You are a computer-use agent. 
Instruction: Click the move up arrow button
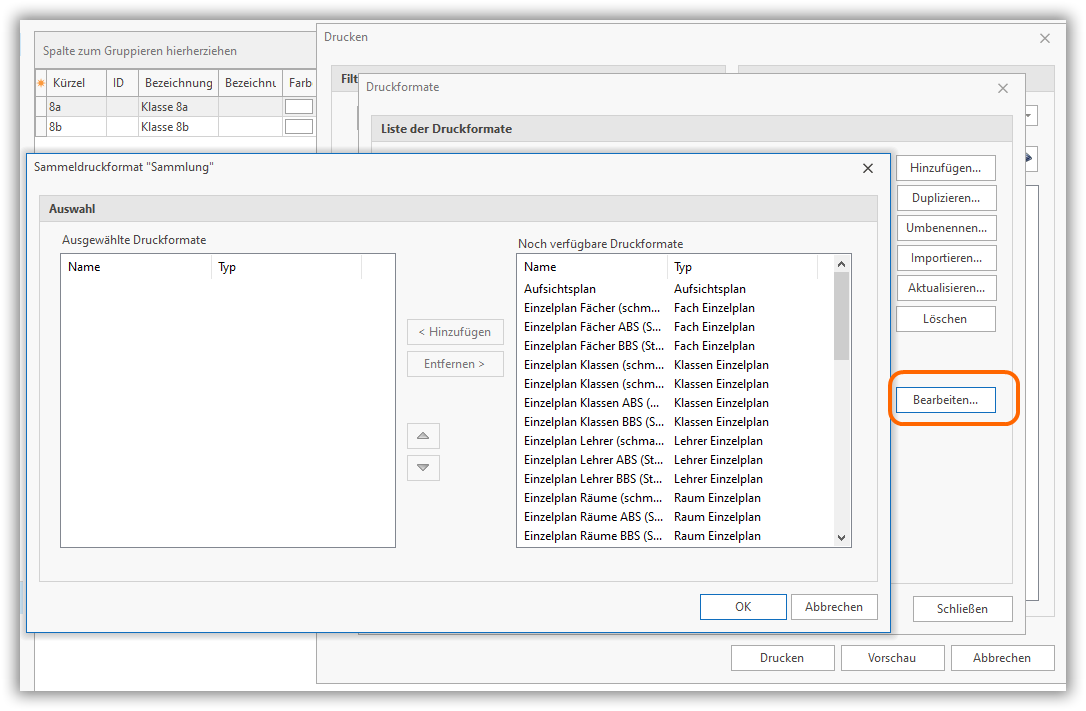423,436
